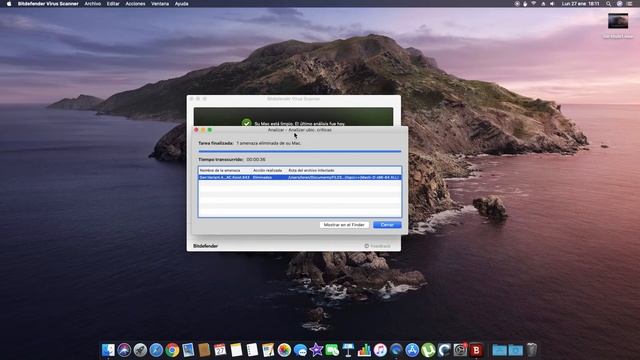
Task: Open the Editar menu
Action: [113, 4]
